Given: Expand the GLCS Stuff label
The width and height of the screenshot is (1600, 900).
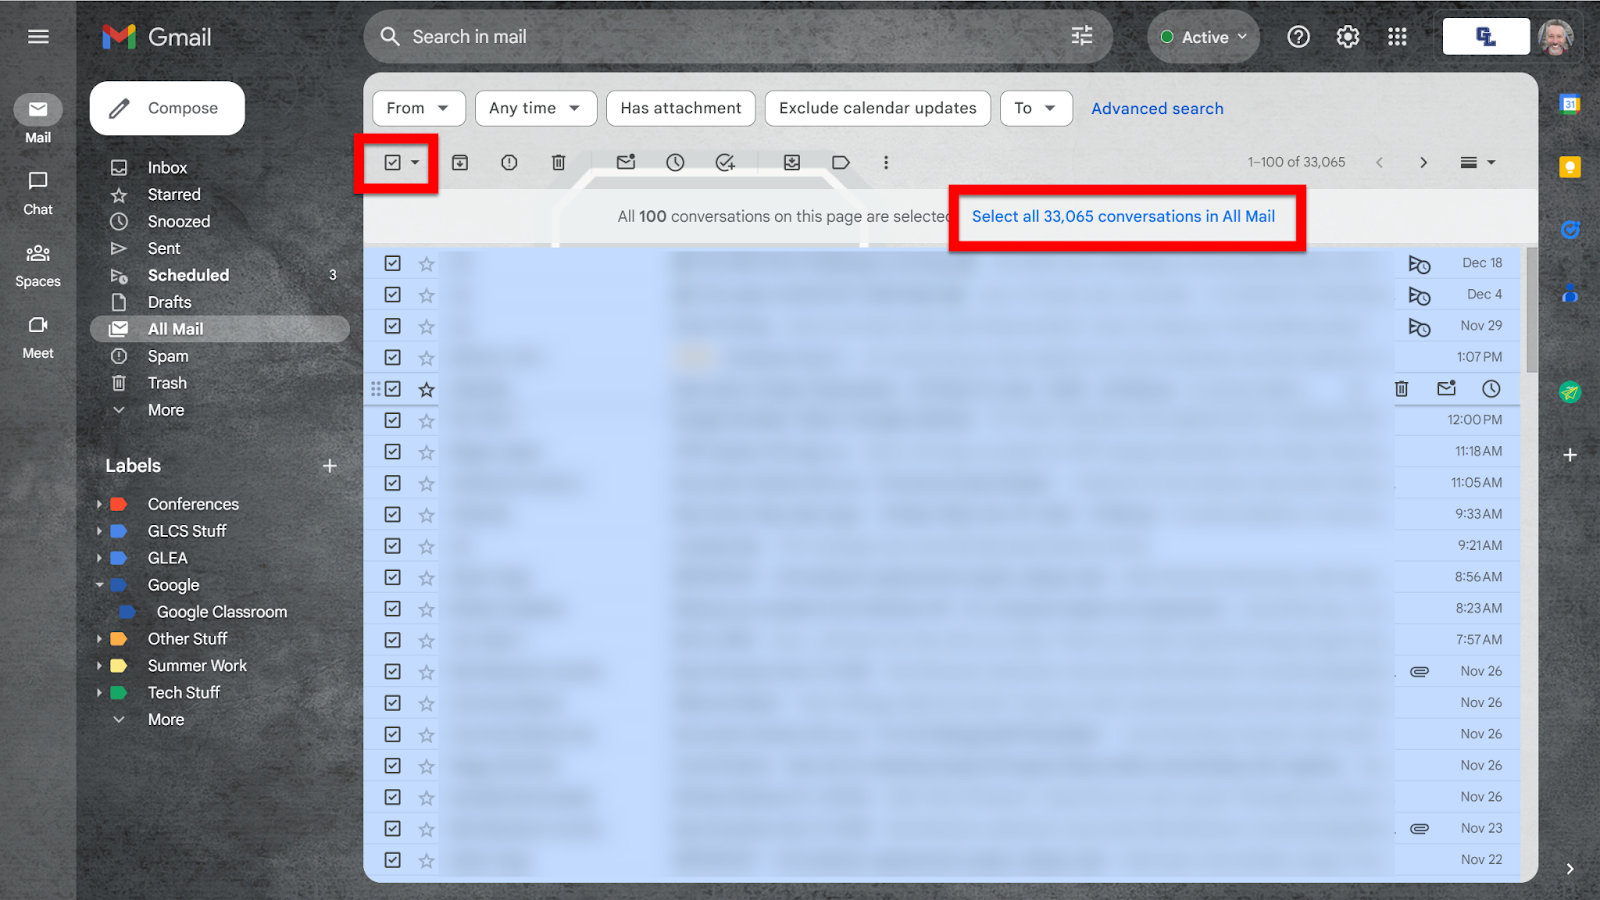Looking at the screenshot, I should 99,531.
